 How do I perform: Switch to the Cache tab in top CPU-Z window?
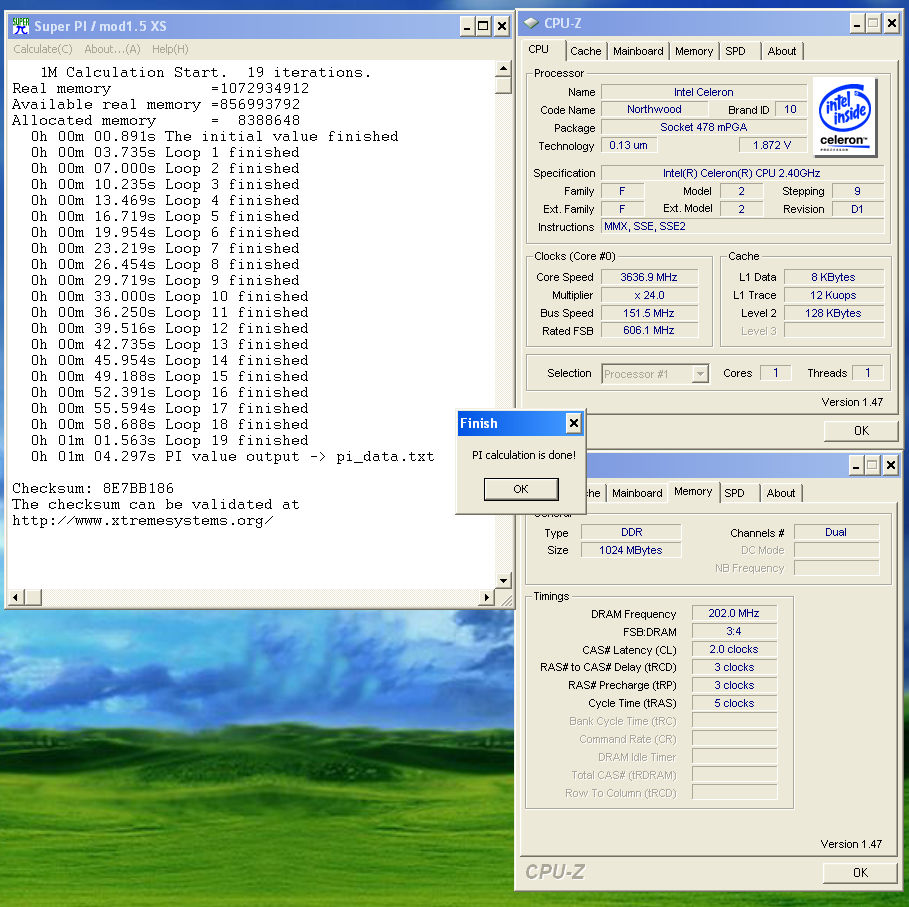586,51
